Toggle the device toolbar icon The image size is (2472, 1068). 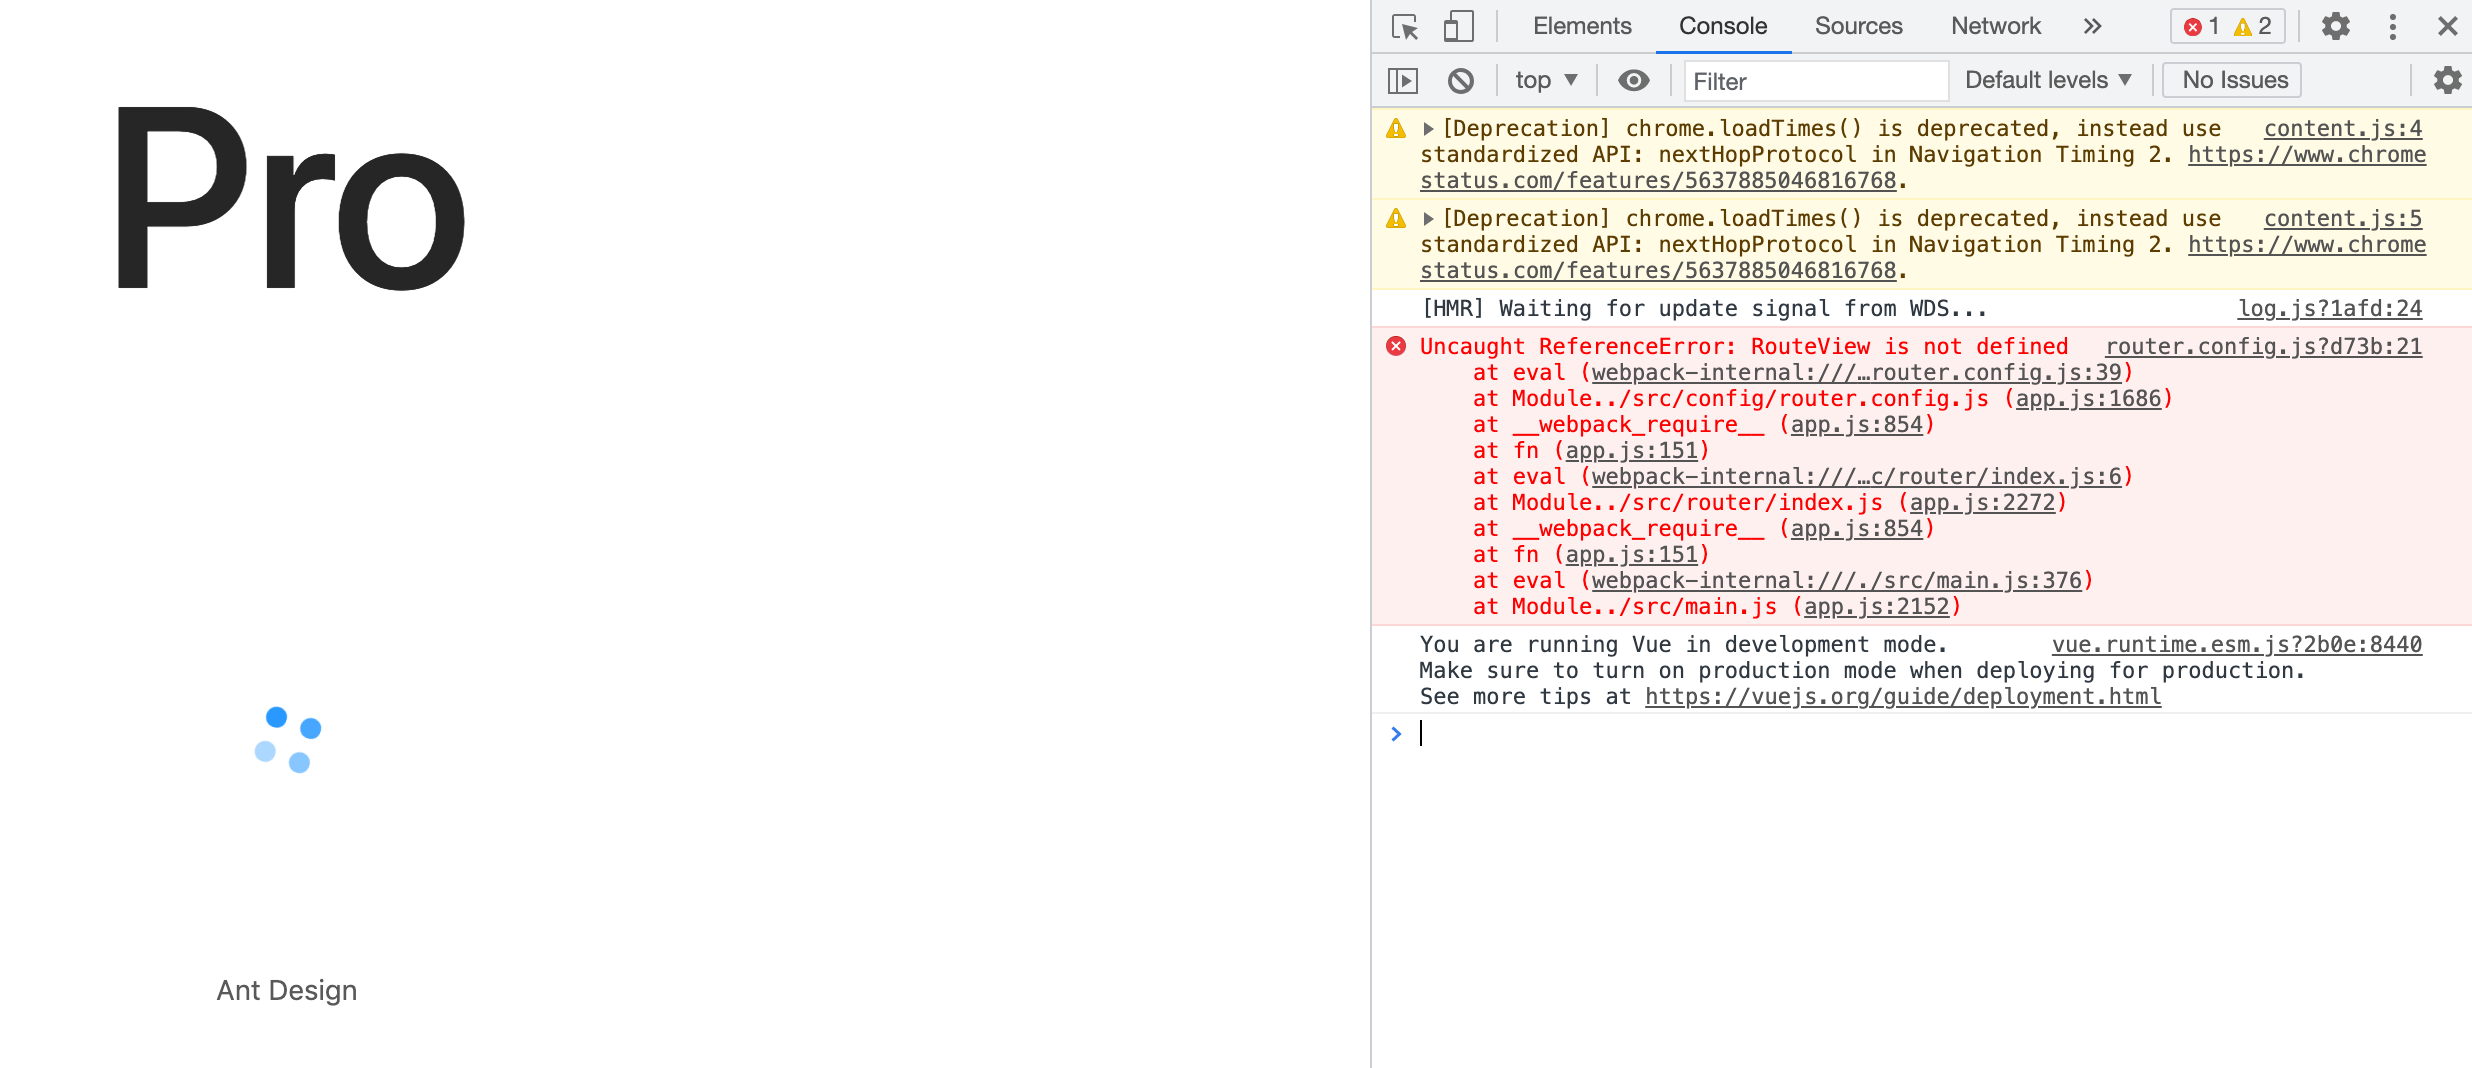(1458, 27)
